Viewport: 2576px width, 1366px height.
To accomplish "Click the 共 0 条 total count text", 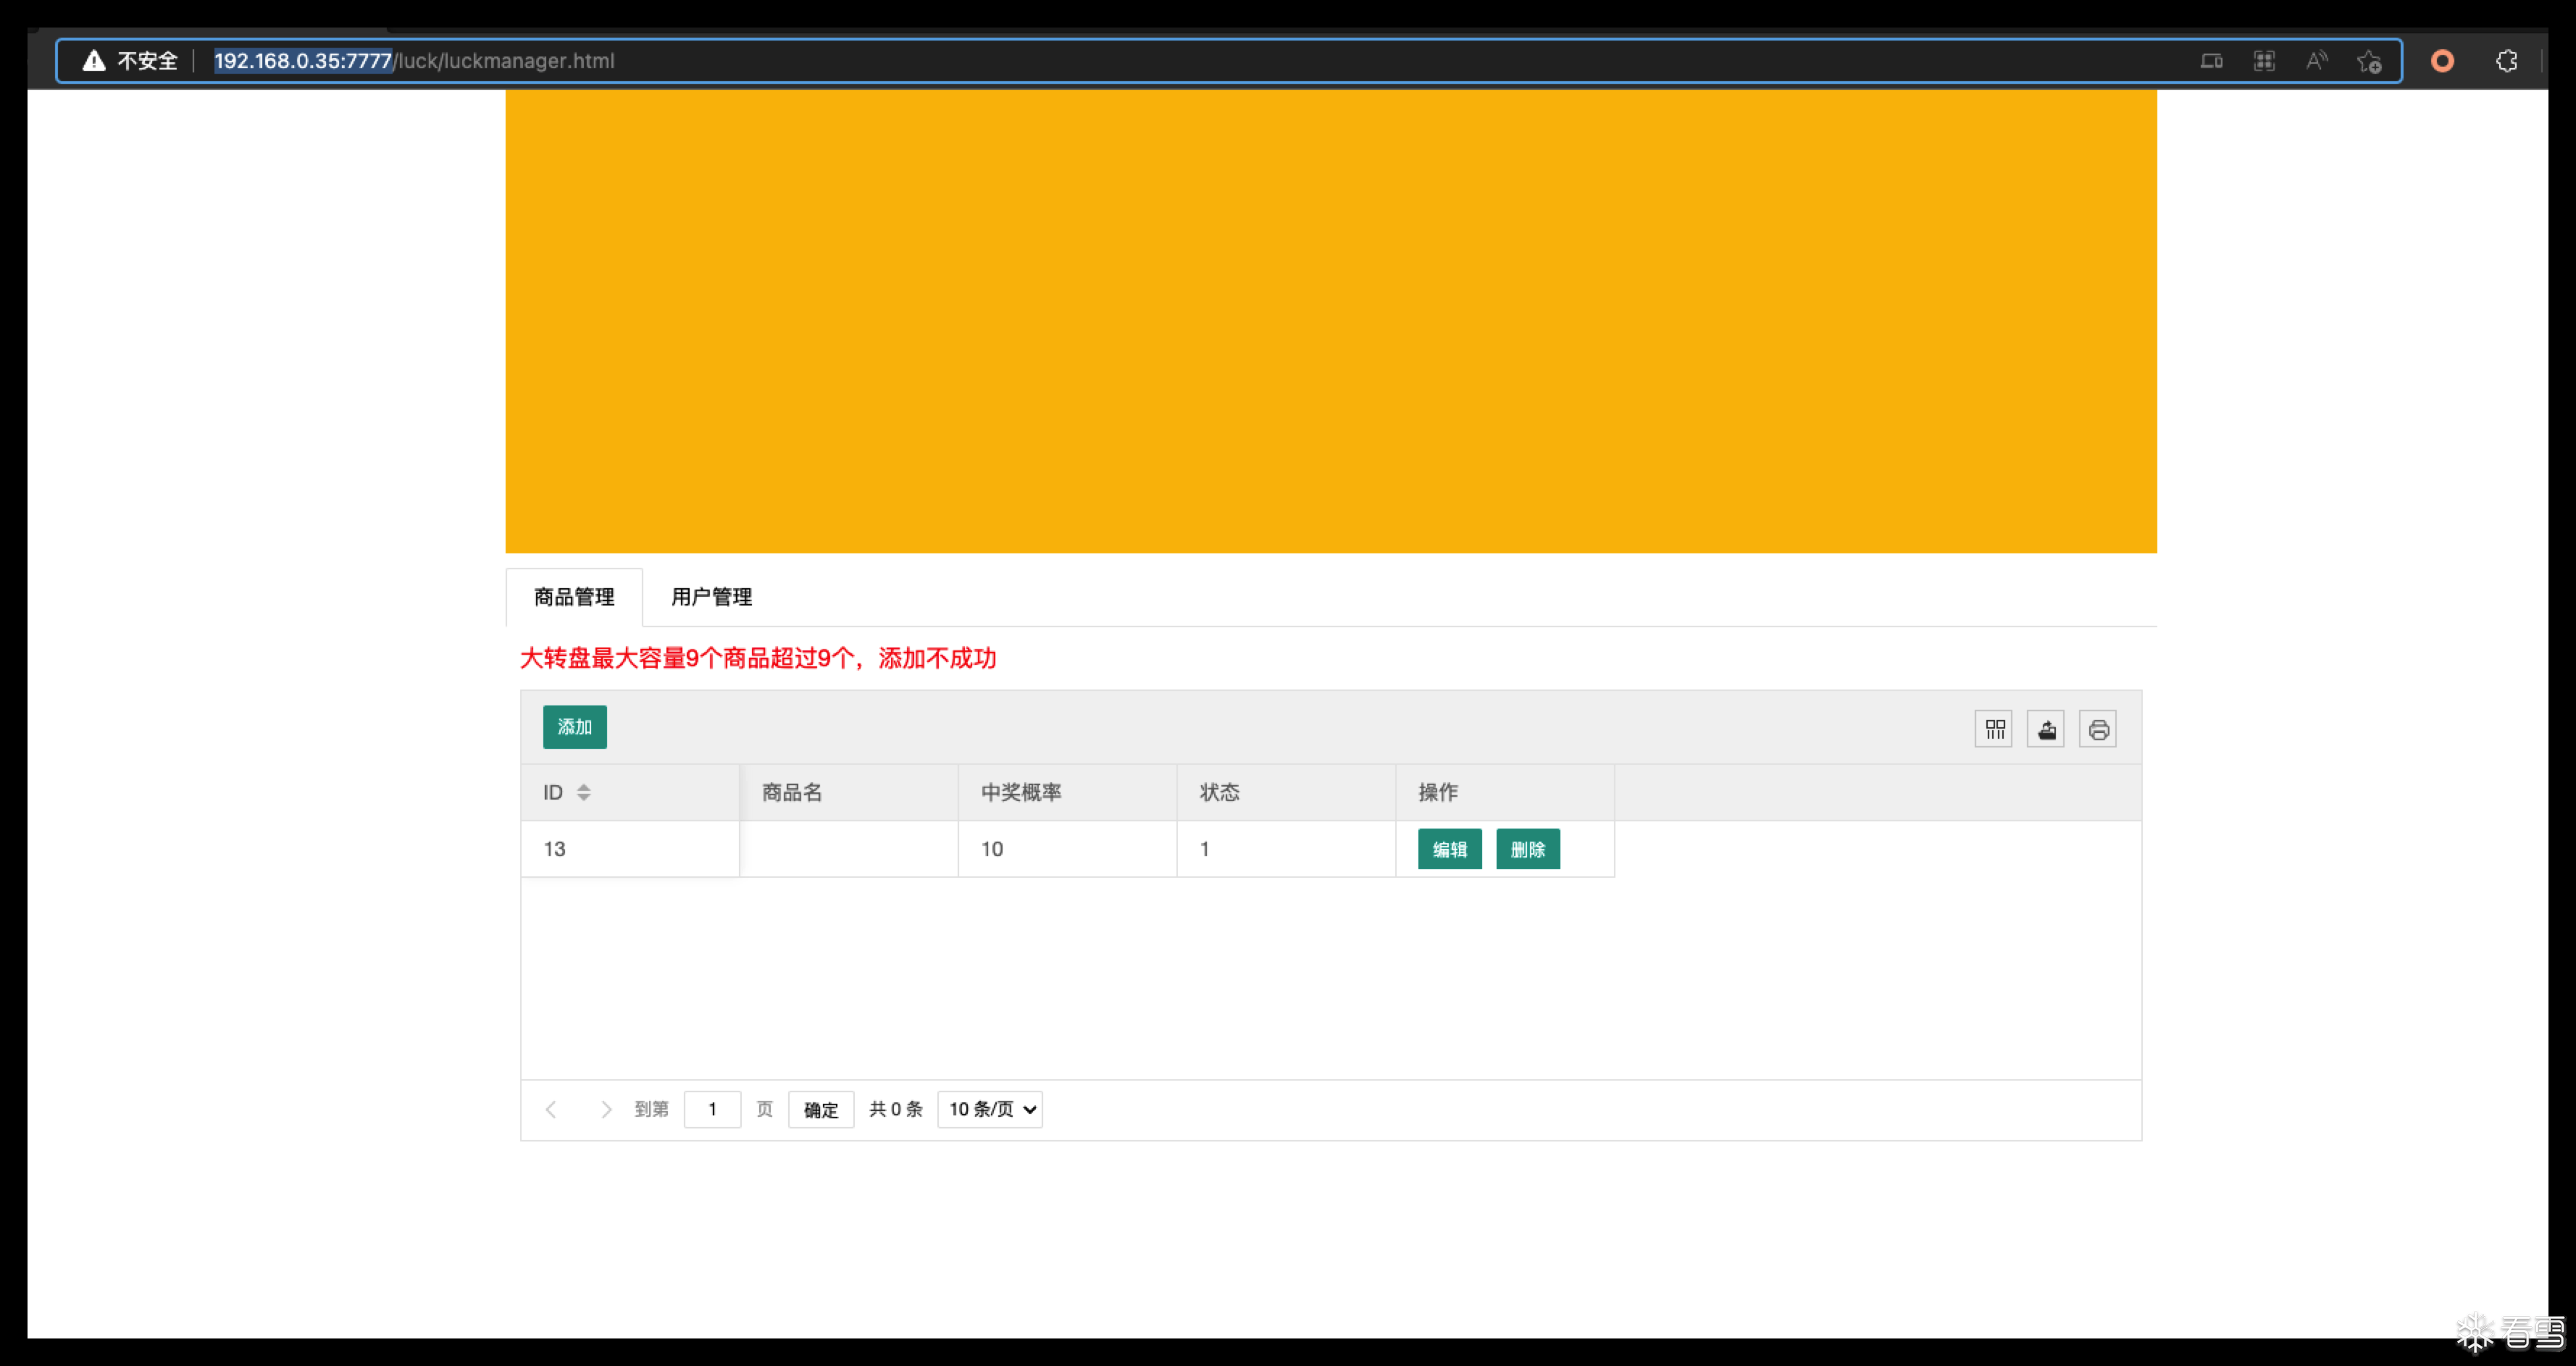I will tap(895, 1109).
